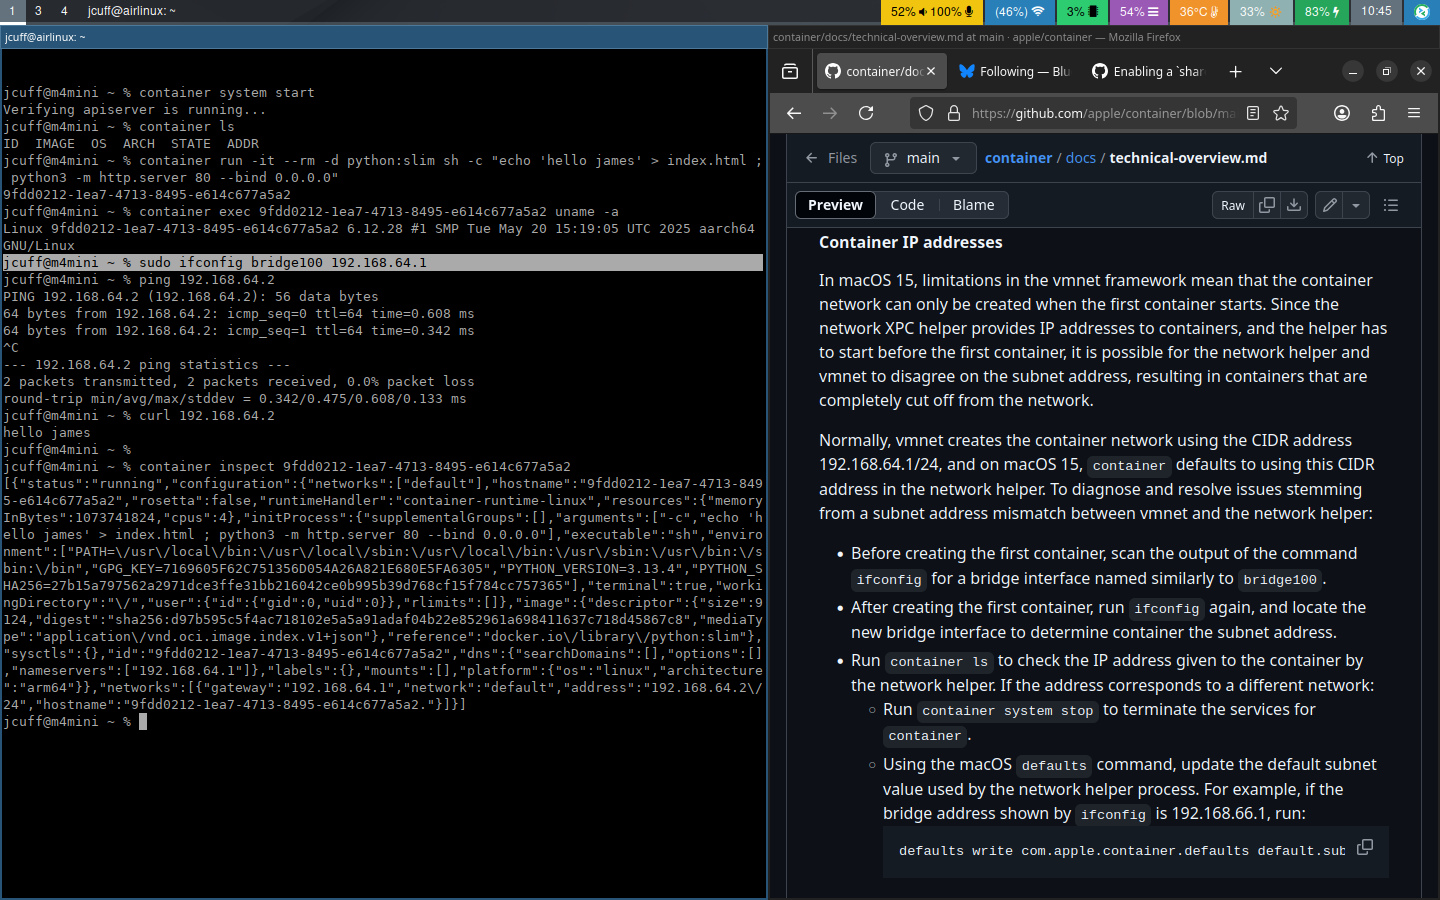Image resolution: width=1440 pixels, height=900 pixels.
Task: Click the 'container system stop' inline code
Action: pyautogui.click(x=1007, y=710)
